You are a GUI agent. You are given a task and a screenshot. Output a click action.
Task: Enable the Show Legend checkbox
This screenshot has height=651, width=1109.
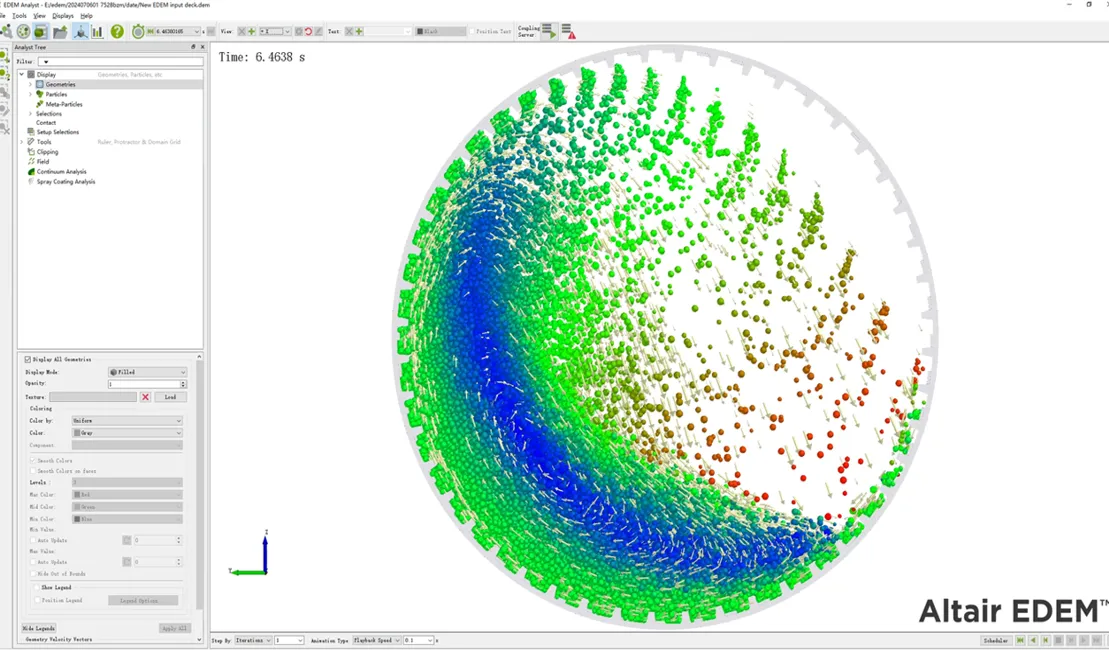(38, 588)
